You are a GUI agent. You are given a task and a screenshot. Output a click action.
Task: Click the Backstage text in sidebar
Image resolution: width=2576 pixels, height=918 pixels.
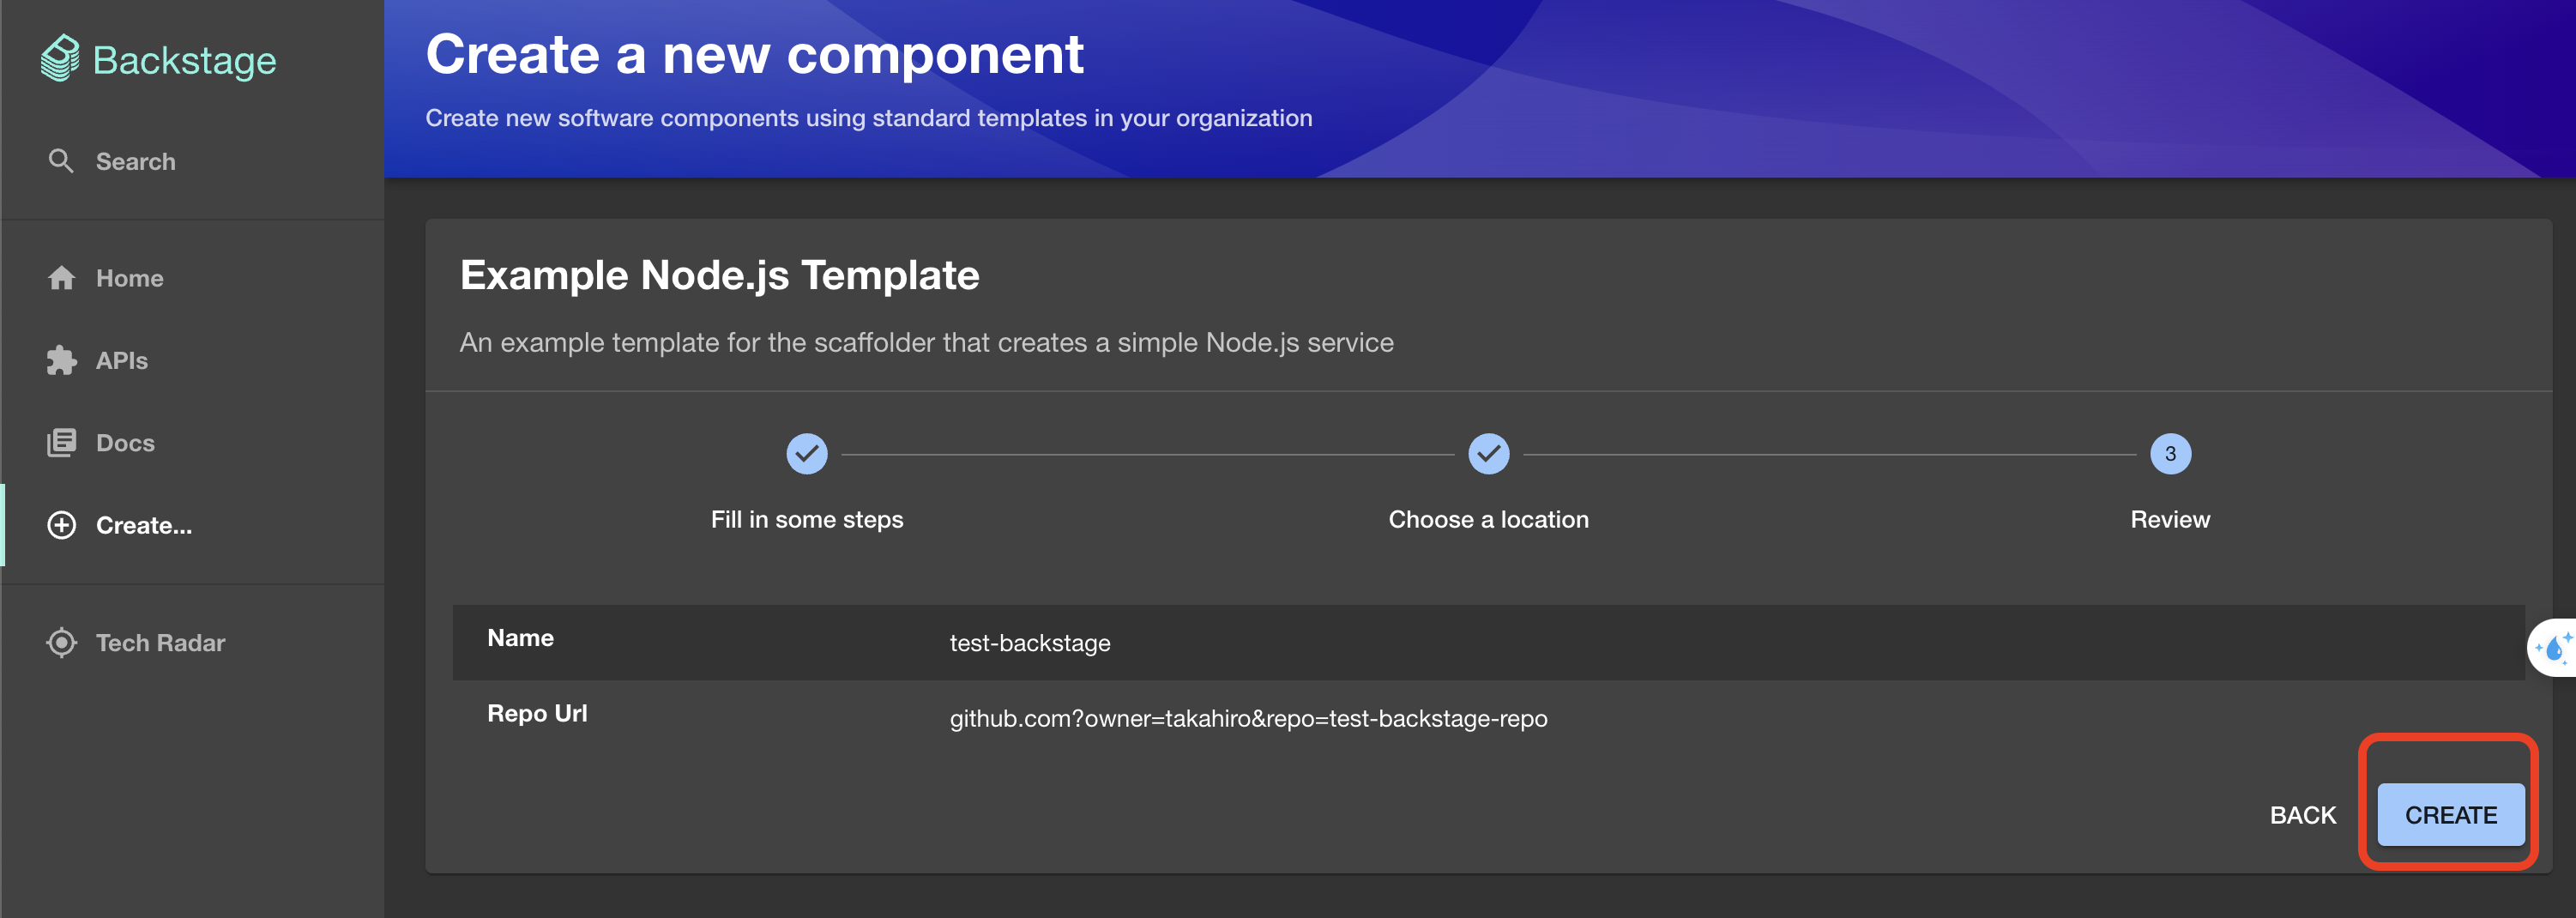pyautogui.click(x=184, y=61)
